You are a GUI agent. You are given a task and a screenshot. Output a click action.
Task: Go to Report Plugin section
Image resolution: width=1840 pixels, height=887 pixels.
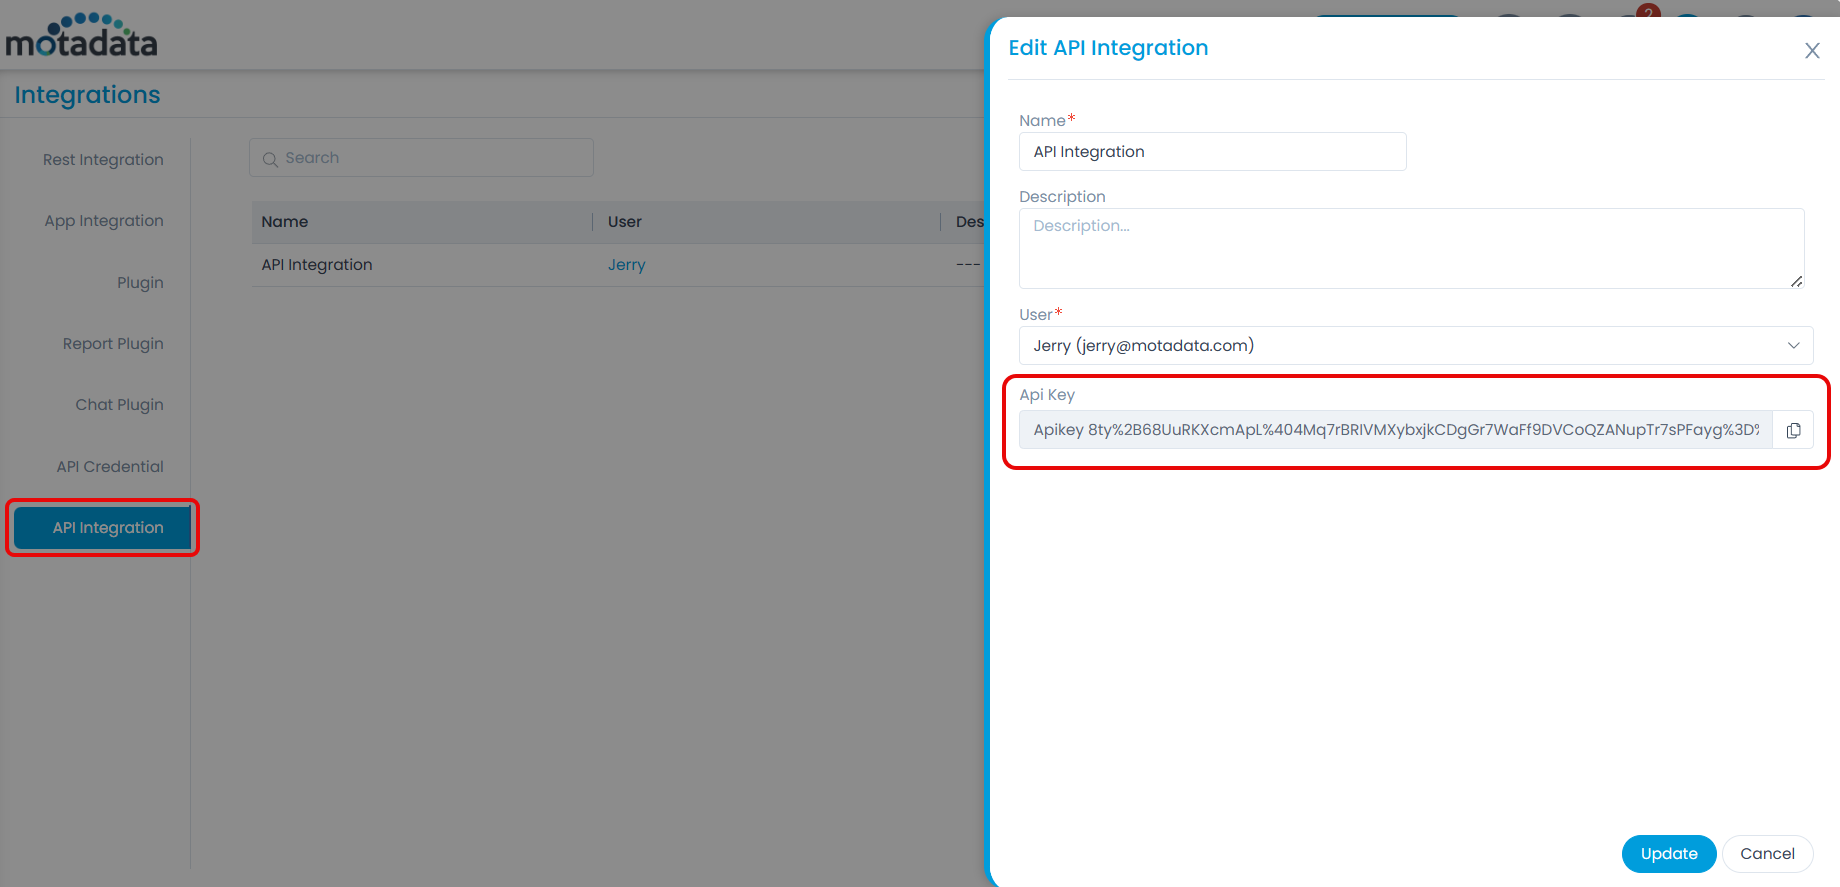113,344
